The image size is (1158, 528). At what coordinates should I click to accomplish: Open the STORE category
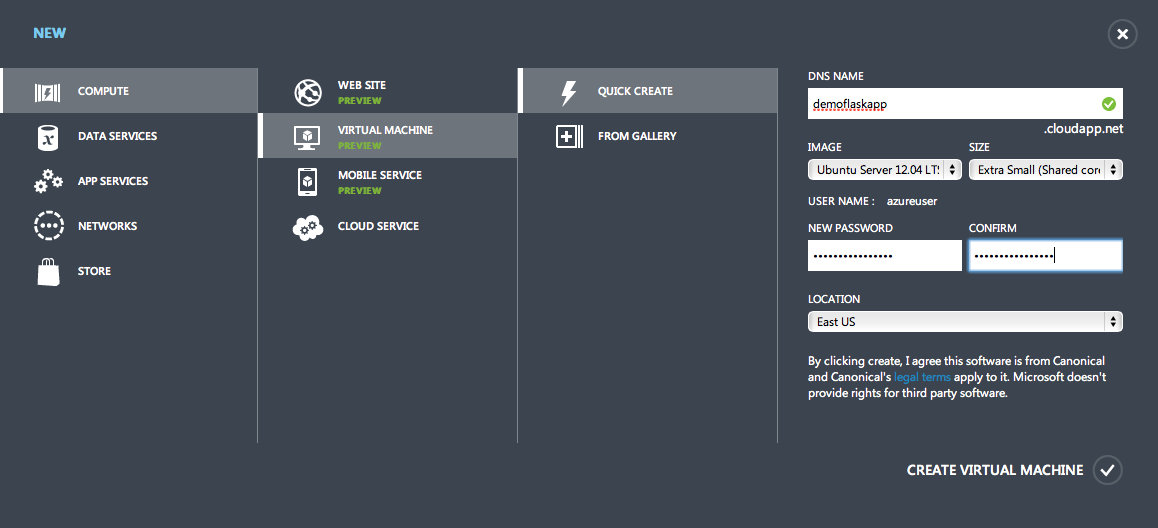coord(95,271)
